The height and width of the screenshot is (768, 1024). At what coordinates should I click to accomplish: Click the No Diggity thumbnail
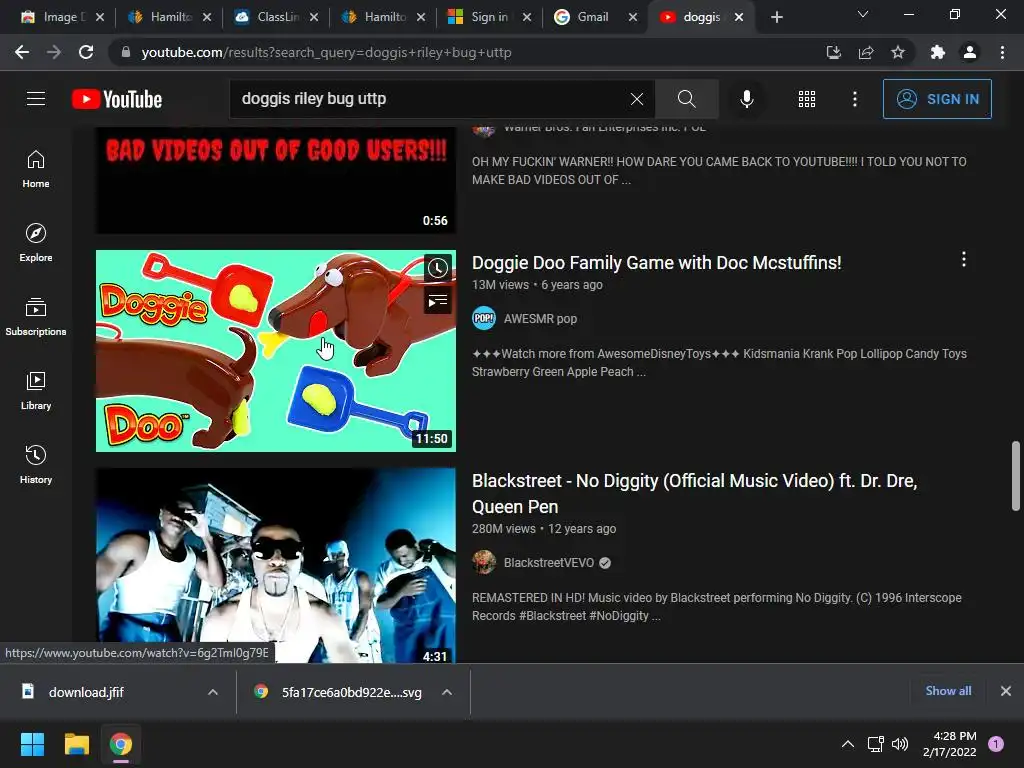tap(276, 565)
